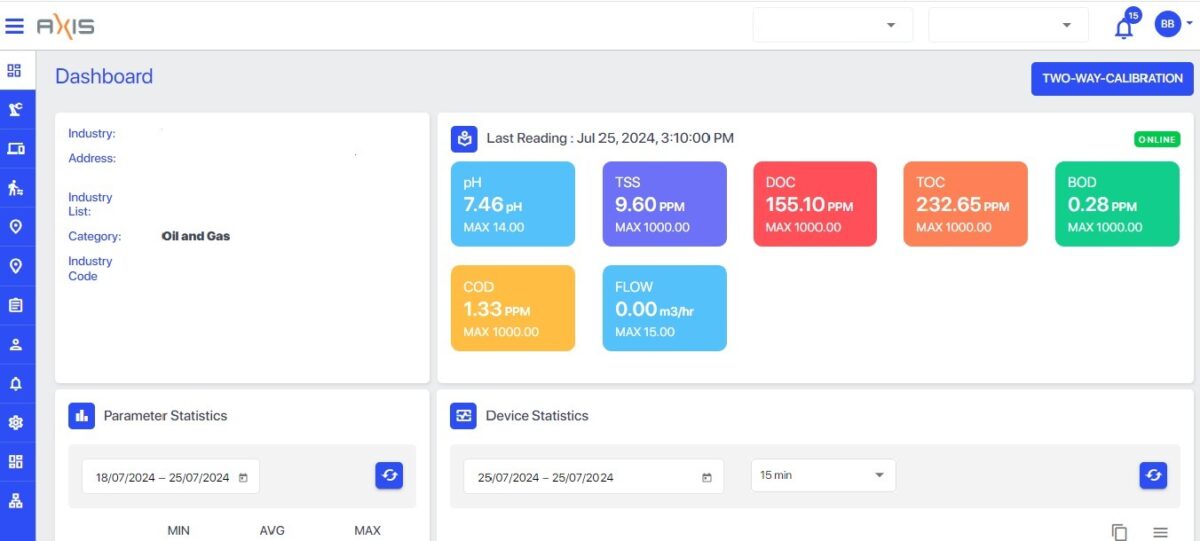Expand the 15 min interval dropdown
The width and height of the screenshot is (1200, 541).
click(823, 475)
